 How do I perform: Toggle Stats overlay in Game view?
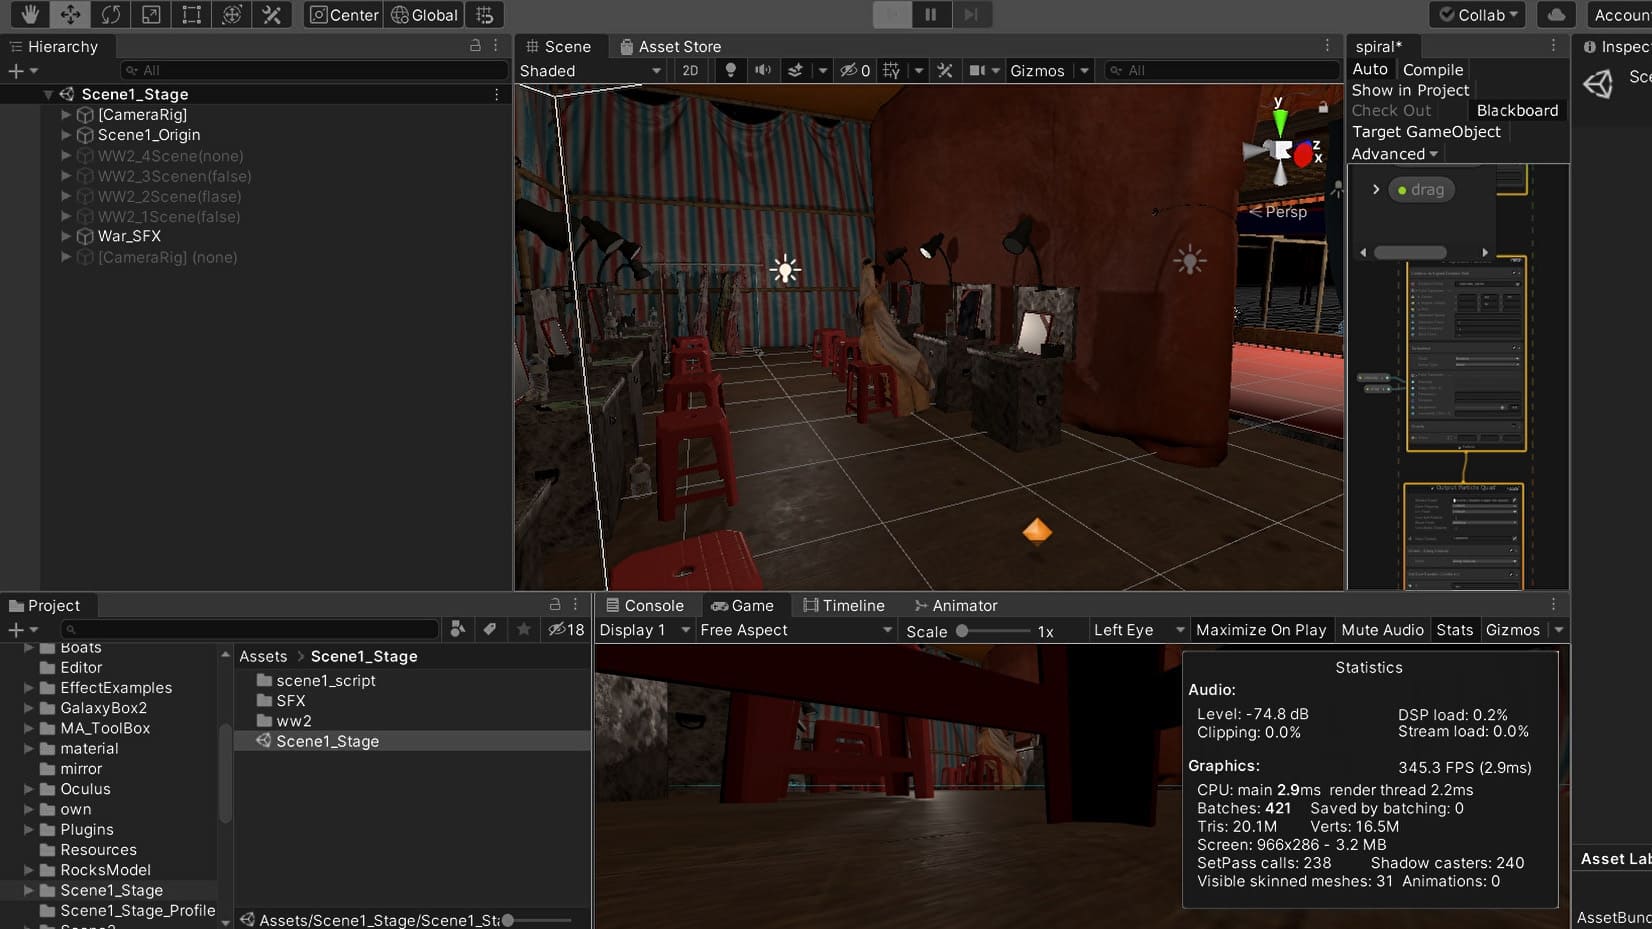[1454, 630]
